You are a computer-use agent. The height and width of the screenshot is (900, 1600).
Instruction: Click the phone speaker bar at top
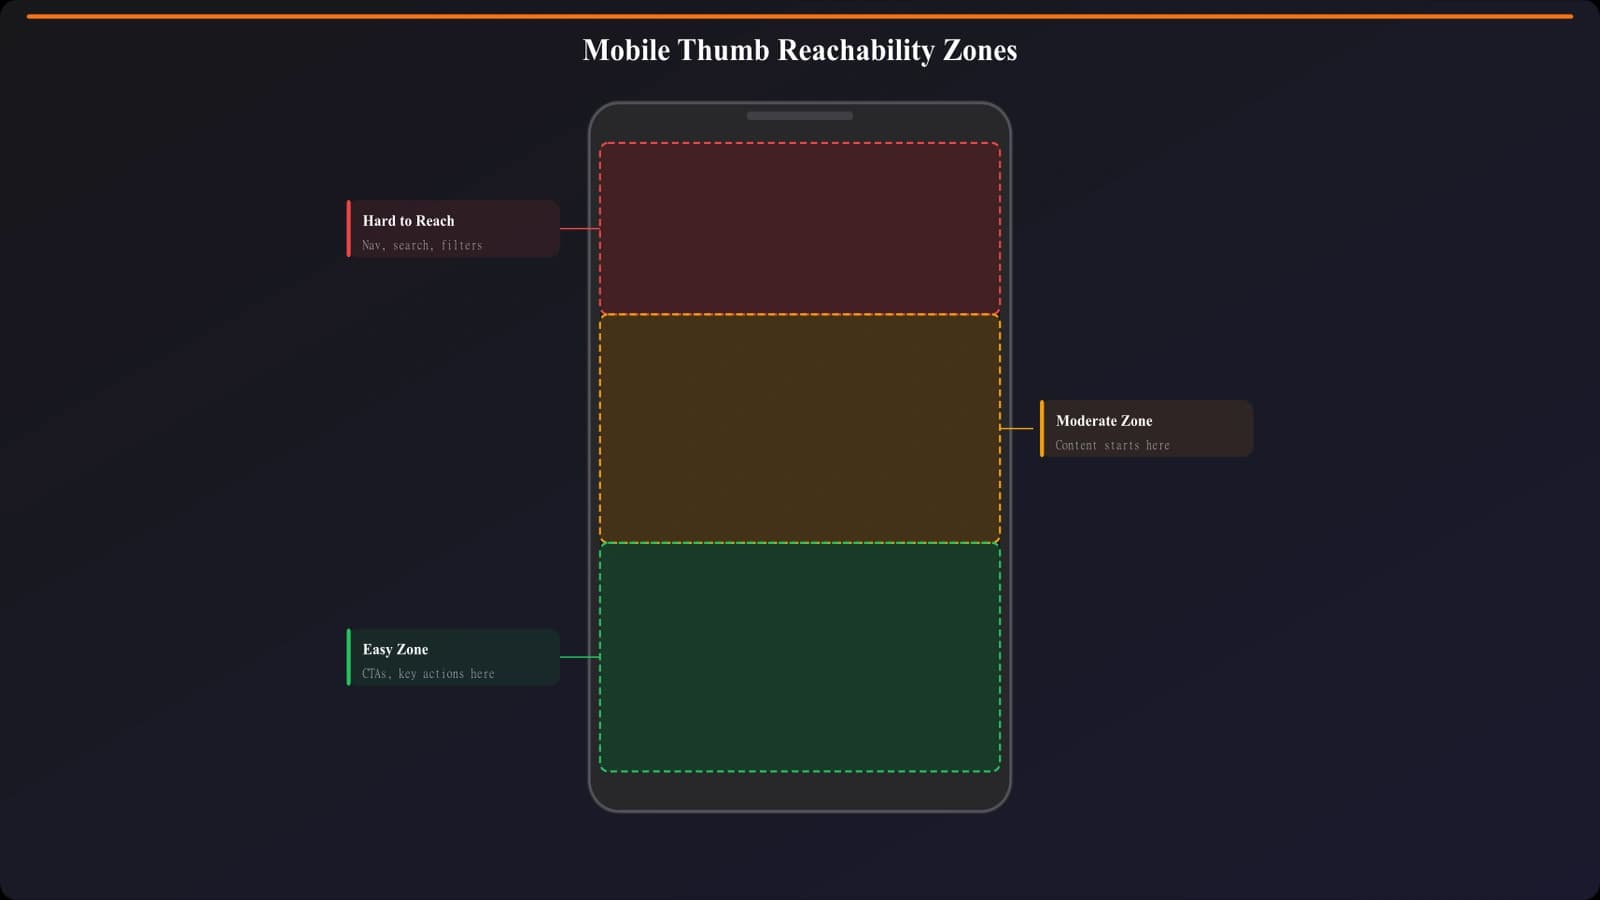[799, 115]
